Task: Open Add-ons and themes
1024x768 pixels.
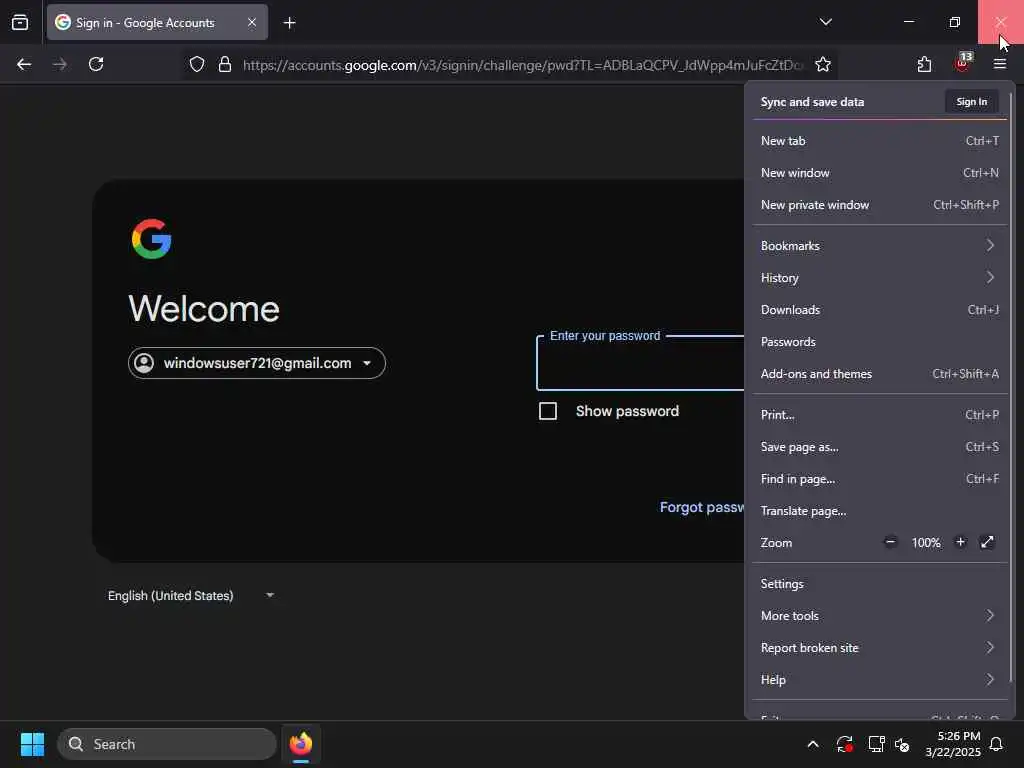Action: (880, 374)
